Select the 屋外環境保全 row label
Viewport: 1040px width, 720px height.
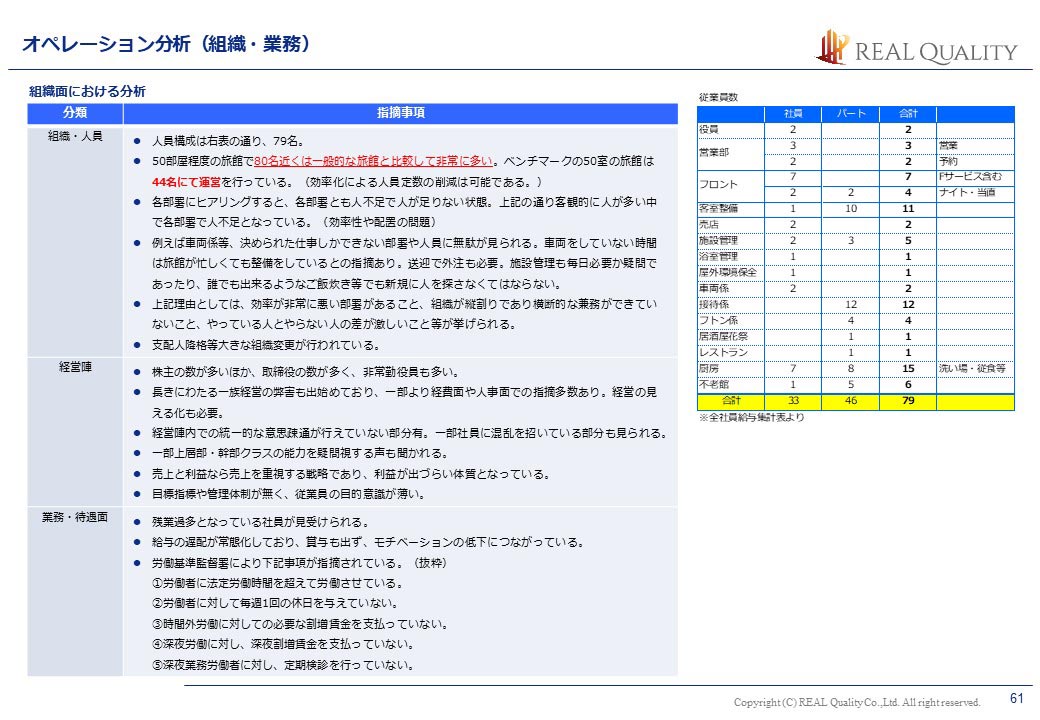click(728, 272)
